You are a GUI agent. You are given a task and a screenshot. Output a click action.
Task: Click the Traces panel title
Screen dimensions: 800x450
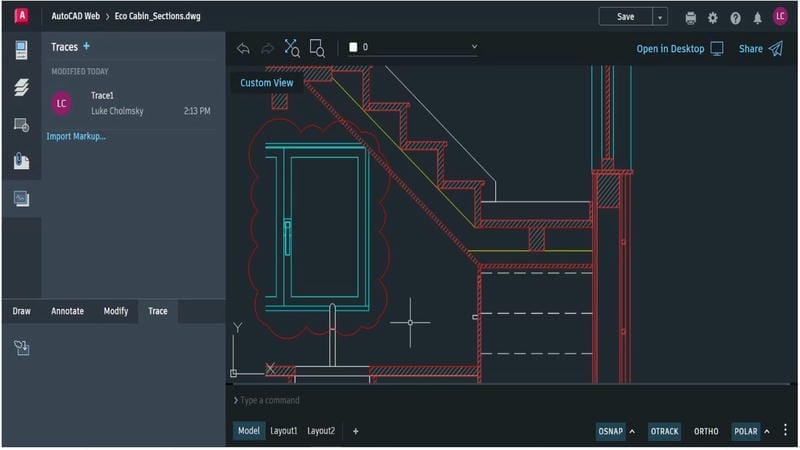tap(64, 47)
